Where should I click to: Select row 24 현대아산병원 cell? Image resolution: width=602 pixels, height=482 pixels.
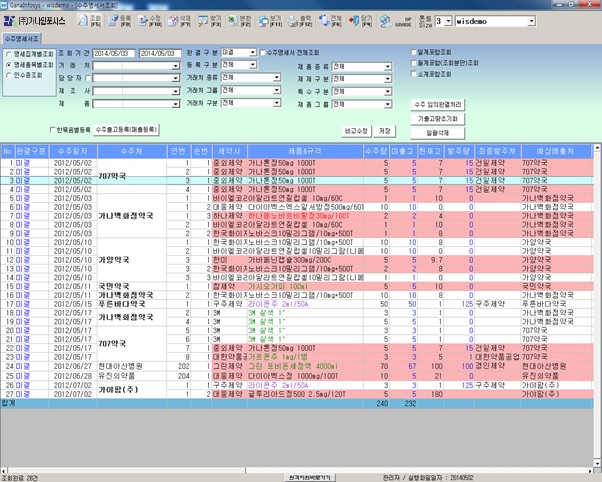132,366
